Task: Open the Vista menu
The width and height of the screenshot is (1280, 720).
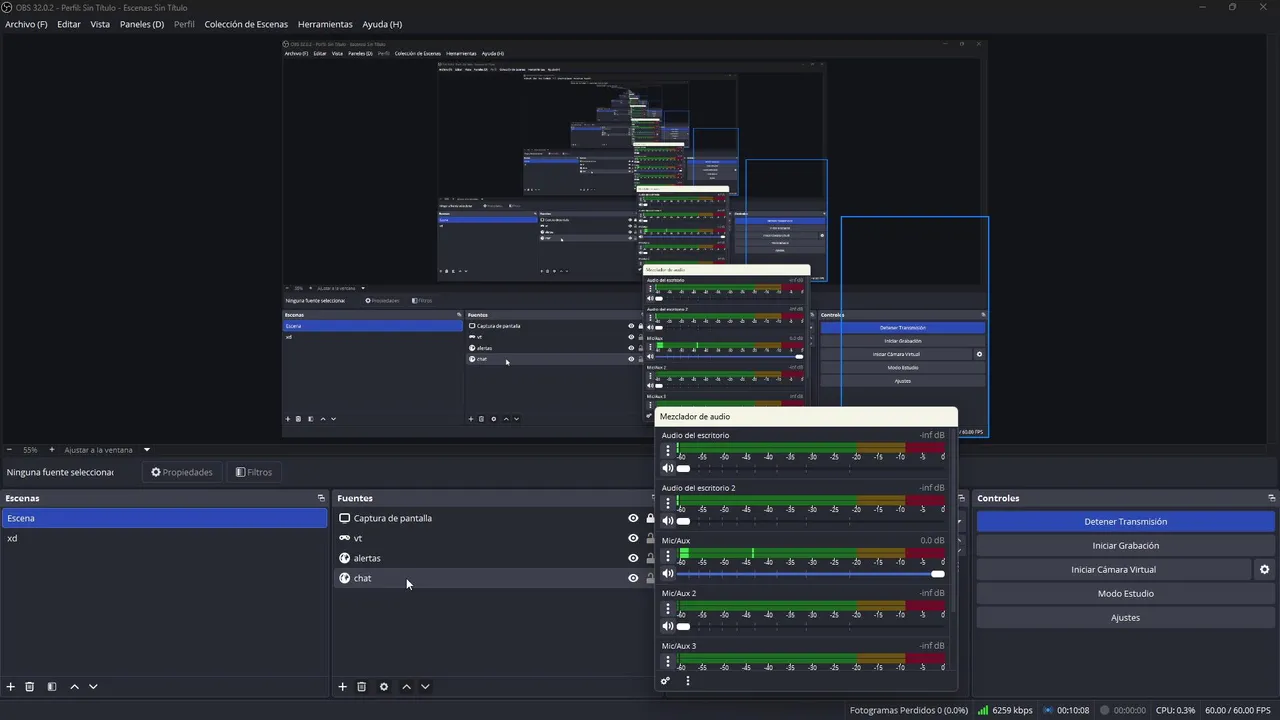Action: click(x=100, y=24)
